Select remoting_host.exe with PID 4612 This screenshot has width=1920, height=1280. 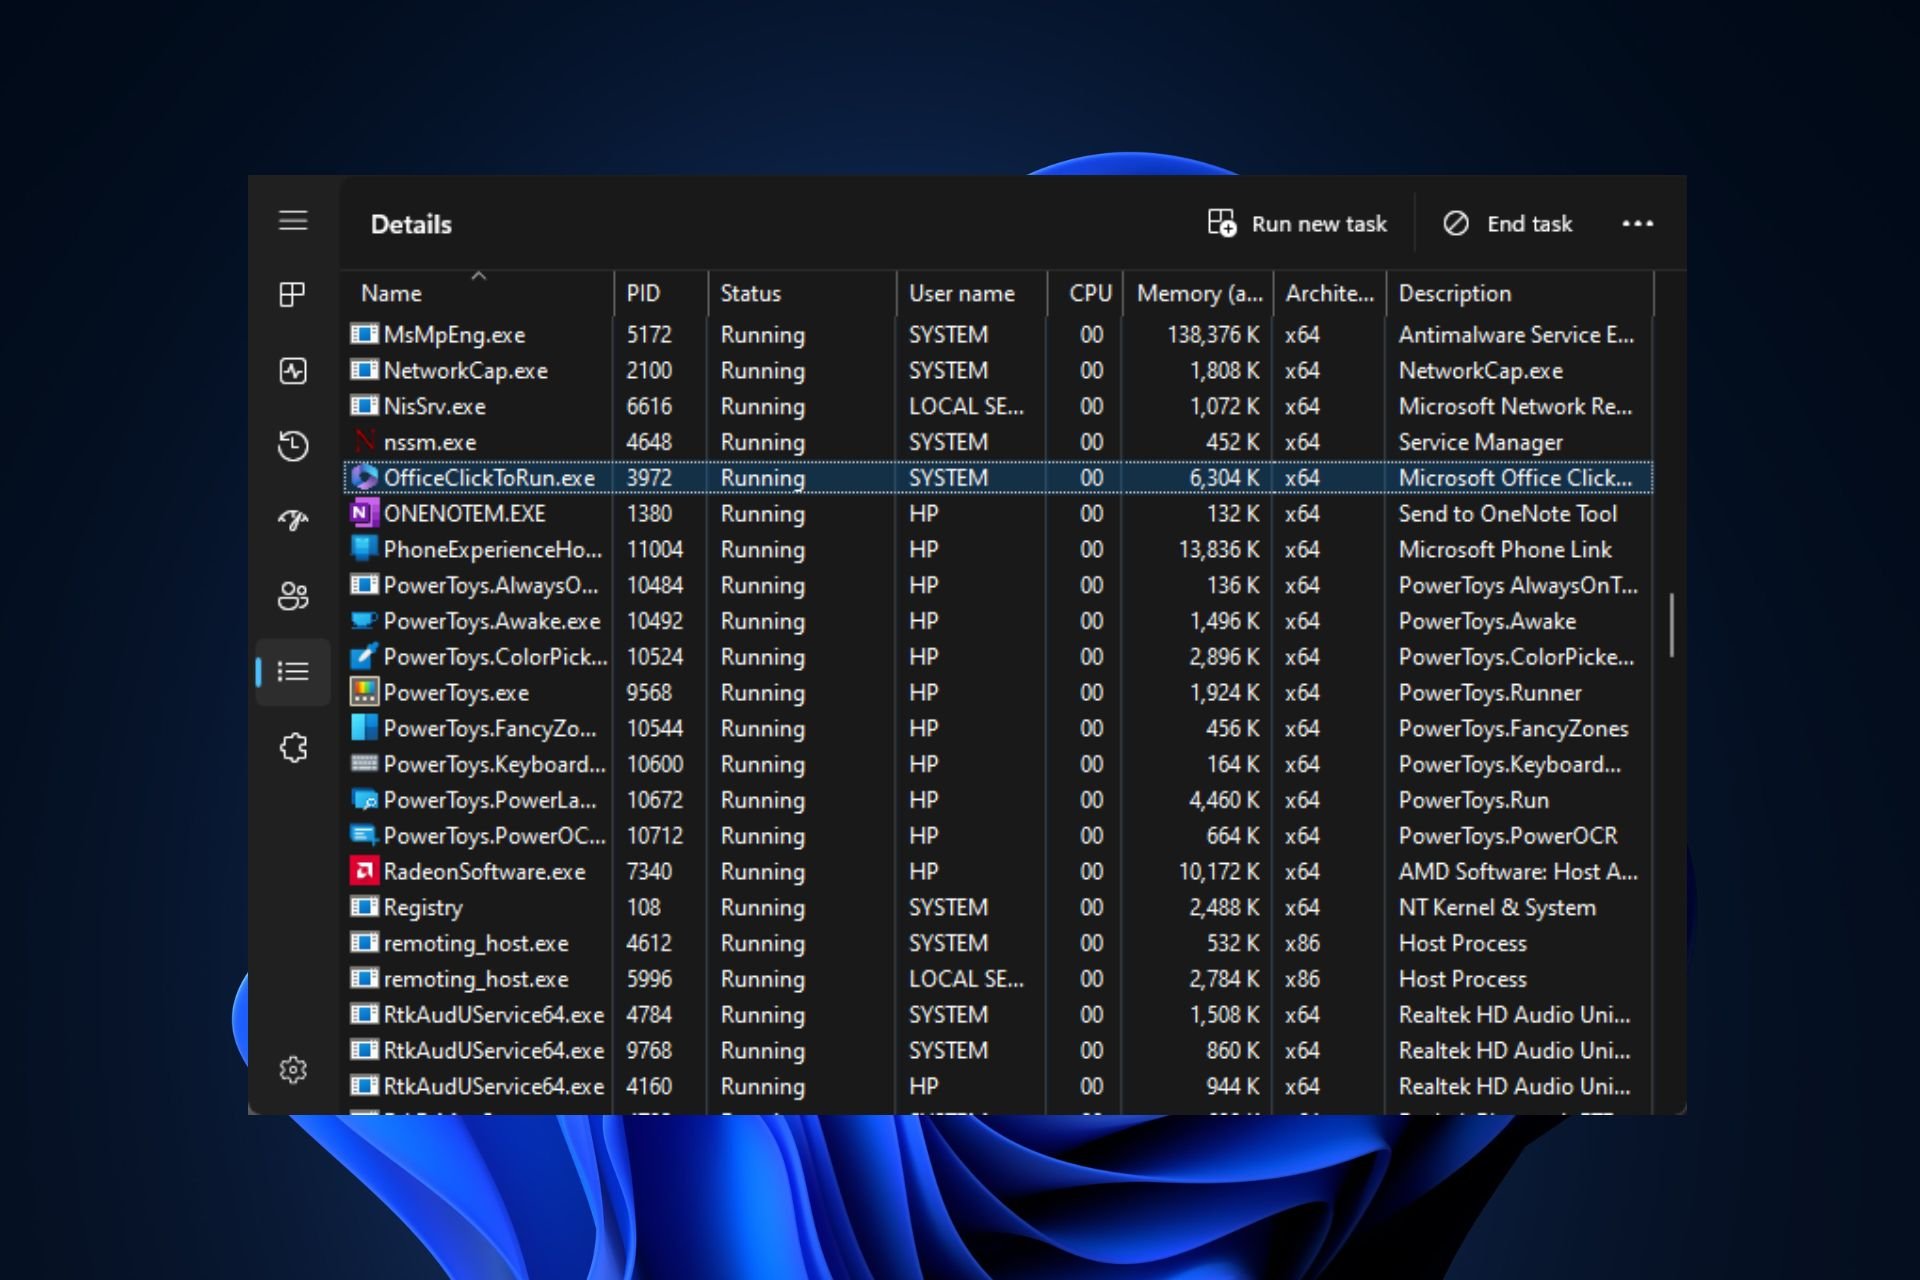click(x=476, y=943)
